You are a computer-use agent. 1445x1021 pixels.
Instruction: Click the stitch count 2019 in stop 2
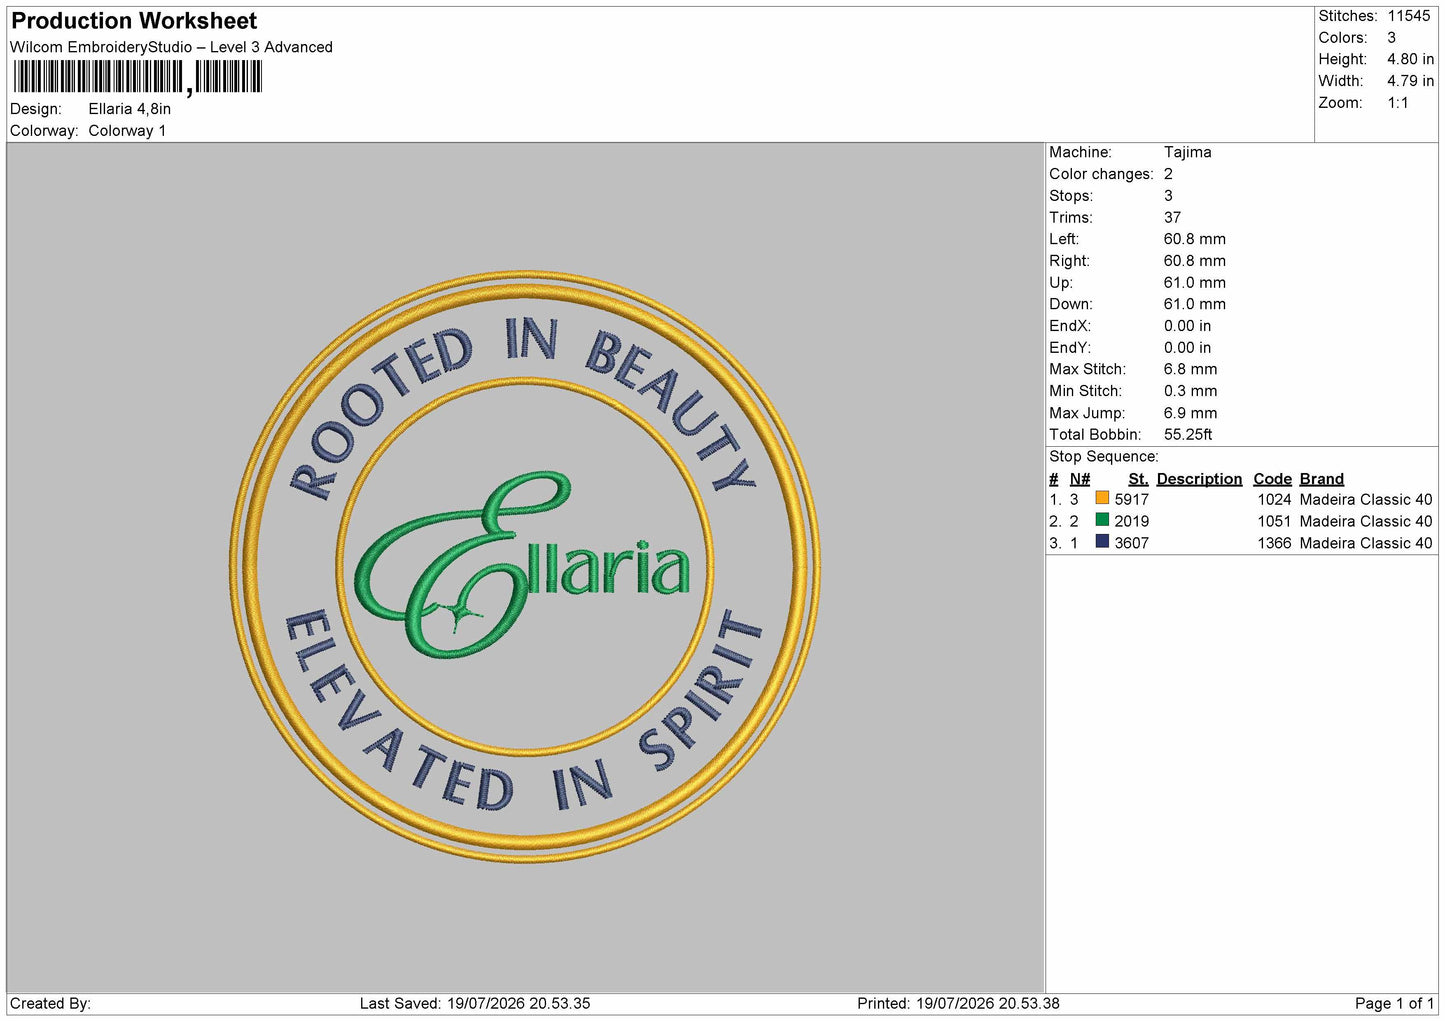point(1132,522)
